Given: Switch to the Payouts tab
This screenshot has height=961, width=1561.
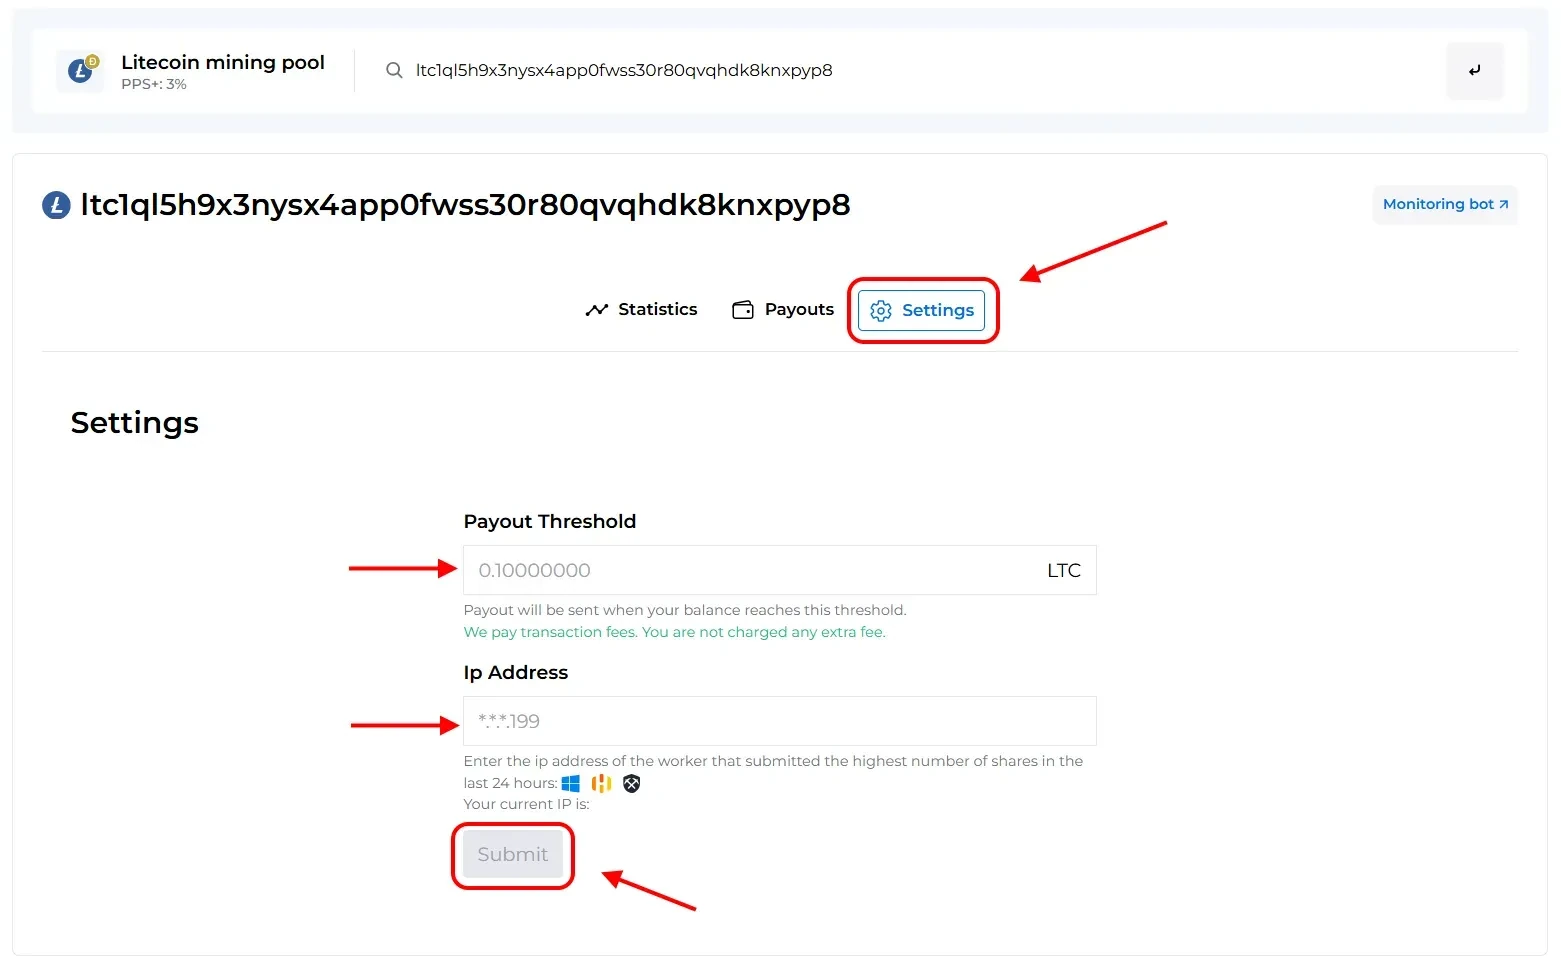Looking at the screenshot, I should pyautogui.click(x=799, y=310).
